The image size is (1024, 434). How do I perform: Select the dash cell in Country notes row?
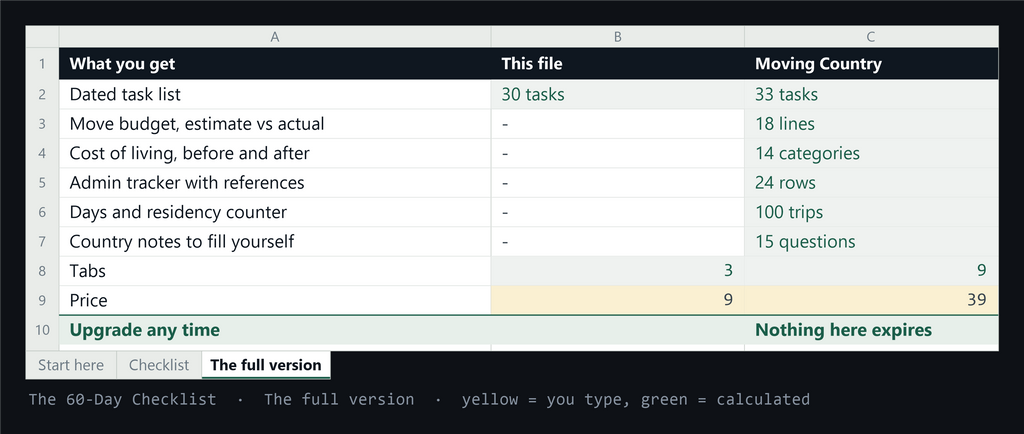point(617,241)
